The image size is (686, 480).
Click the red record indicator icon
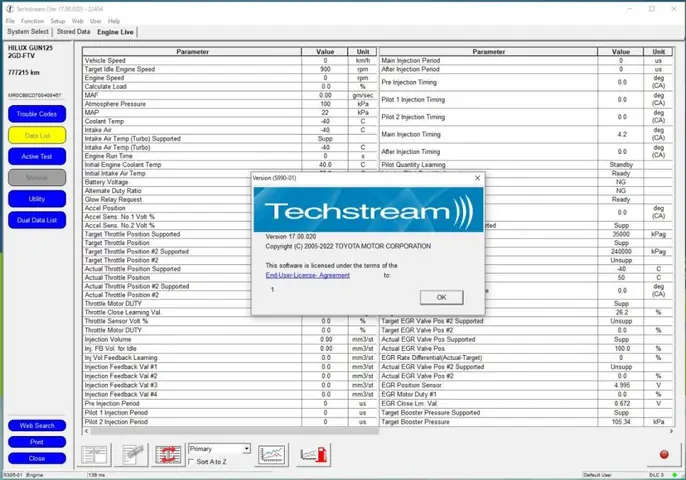point(664,455)
